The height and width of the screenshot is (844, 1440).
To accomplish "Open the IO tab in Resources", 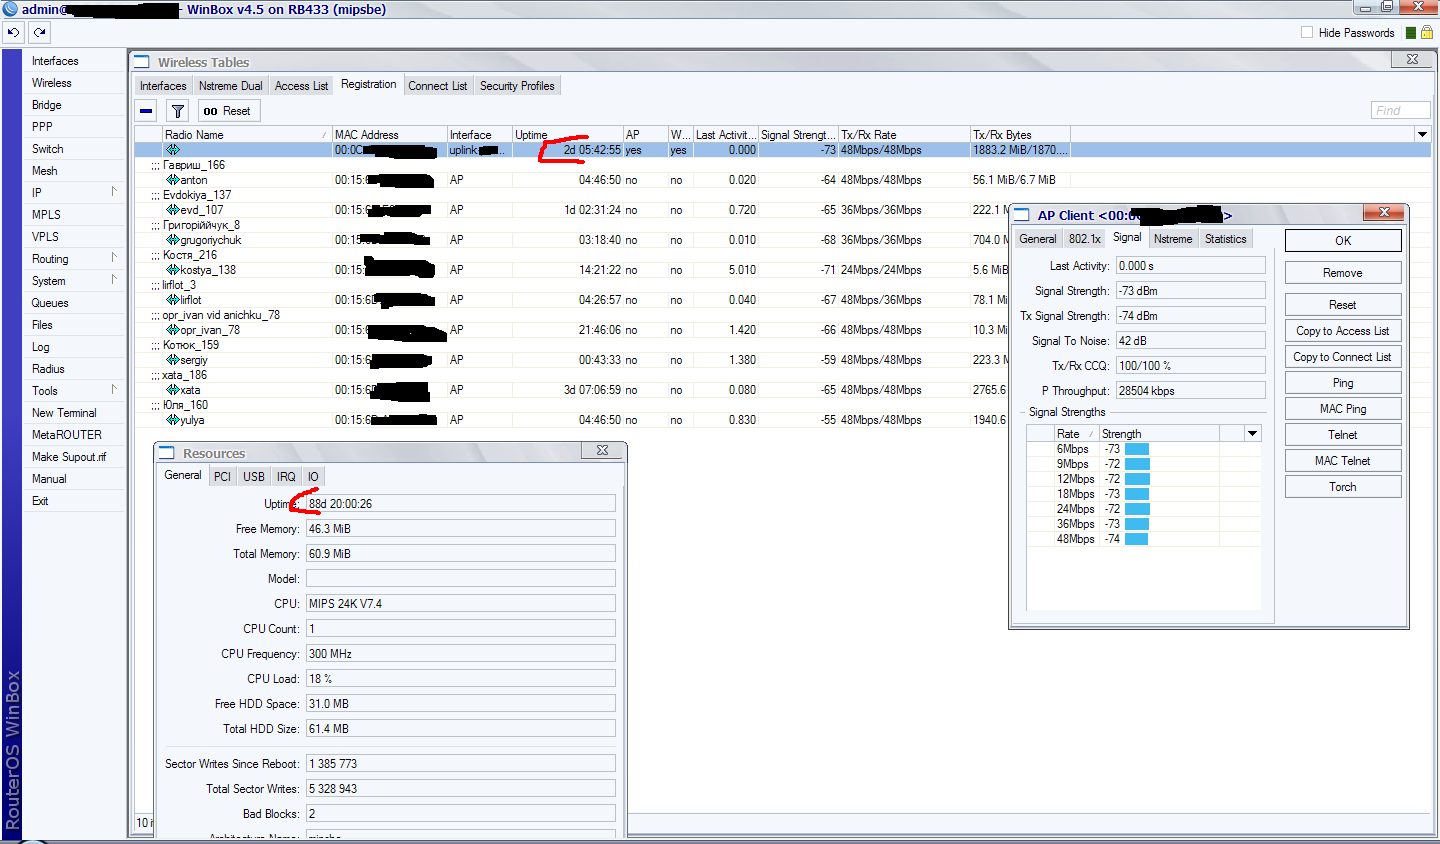I will pyautogui.click(x=313, y=477).
